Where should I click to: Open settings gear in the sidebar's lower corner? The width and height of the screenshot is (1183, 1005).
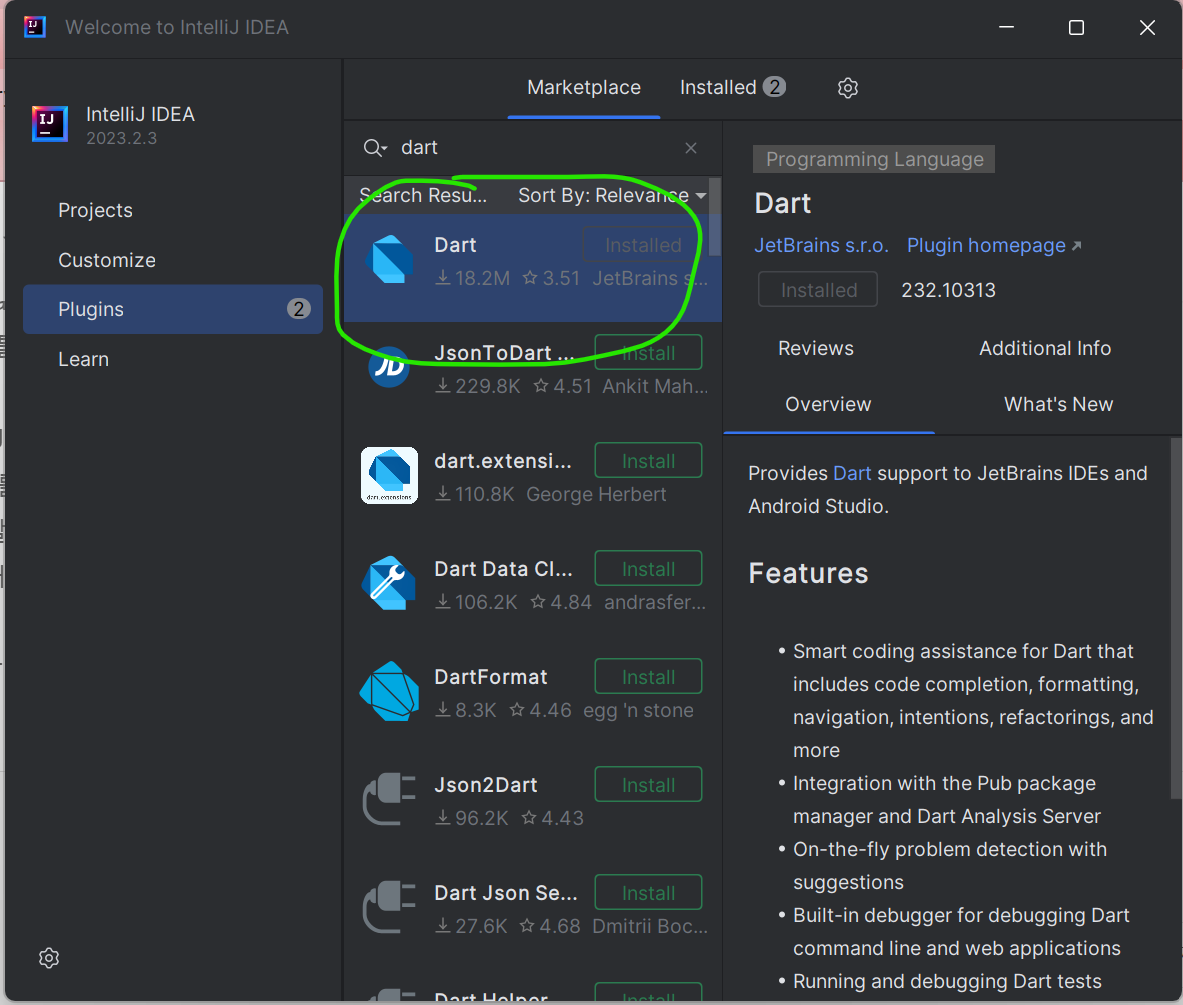[x=49, y=958]
